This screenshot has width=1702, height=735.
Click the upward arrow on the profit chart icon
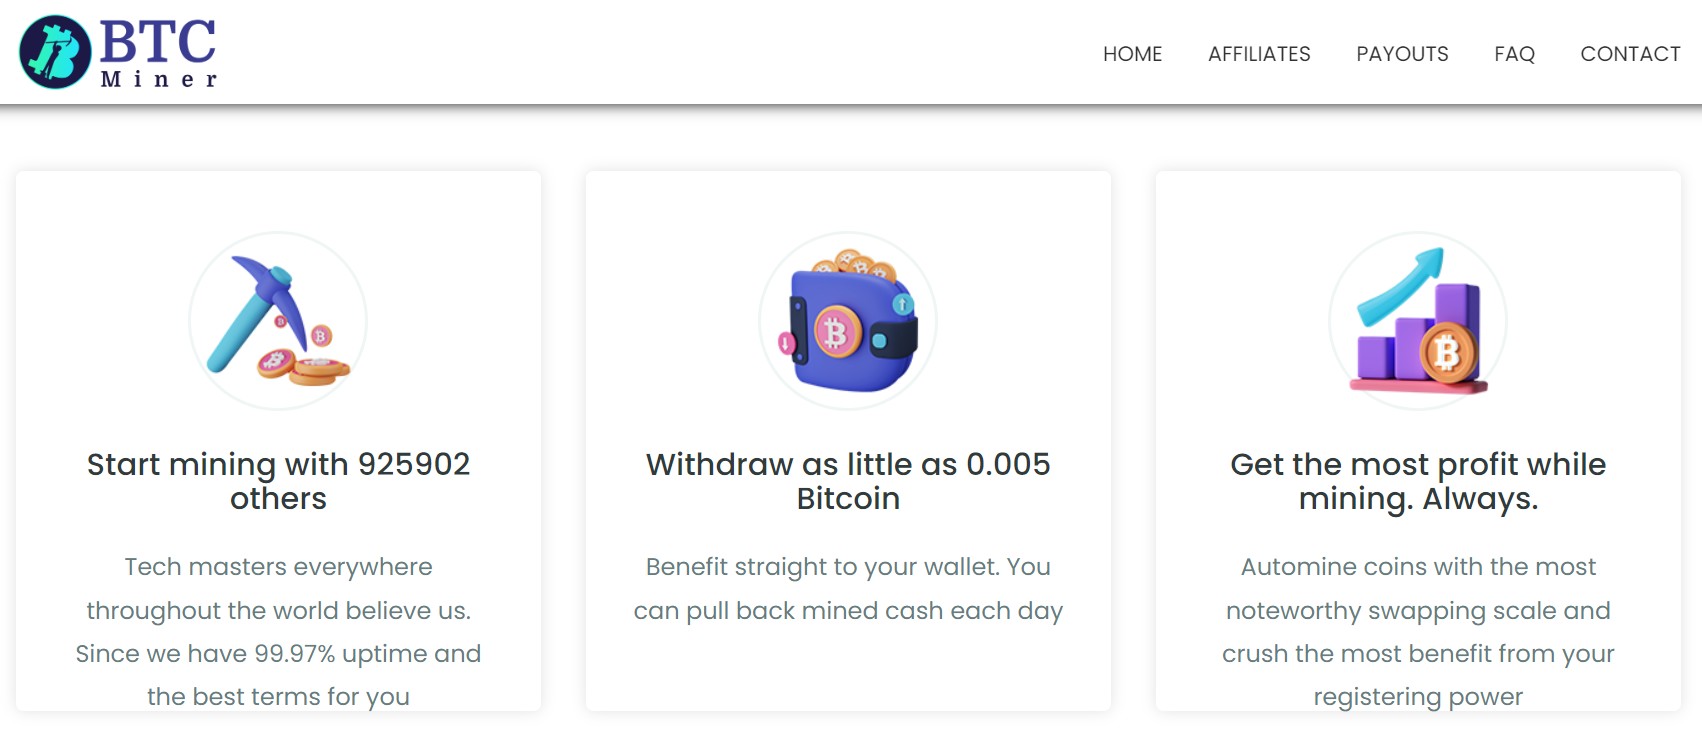[x=1400, y=287]
